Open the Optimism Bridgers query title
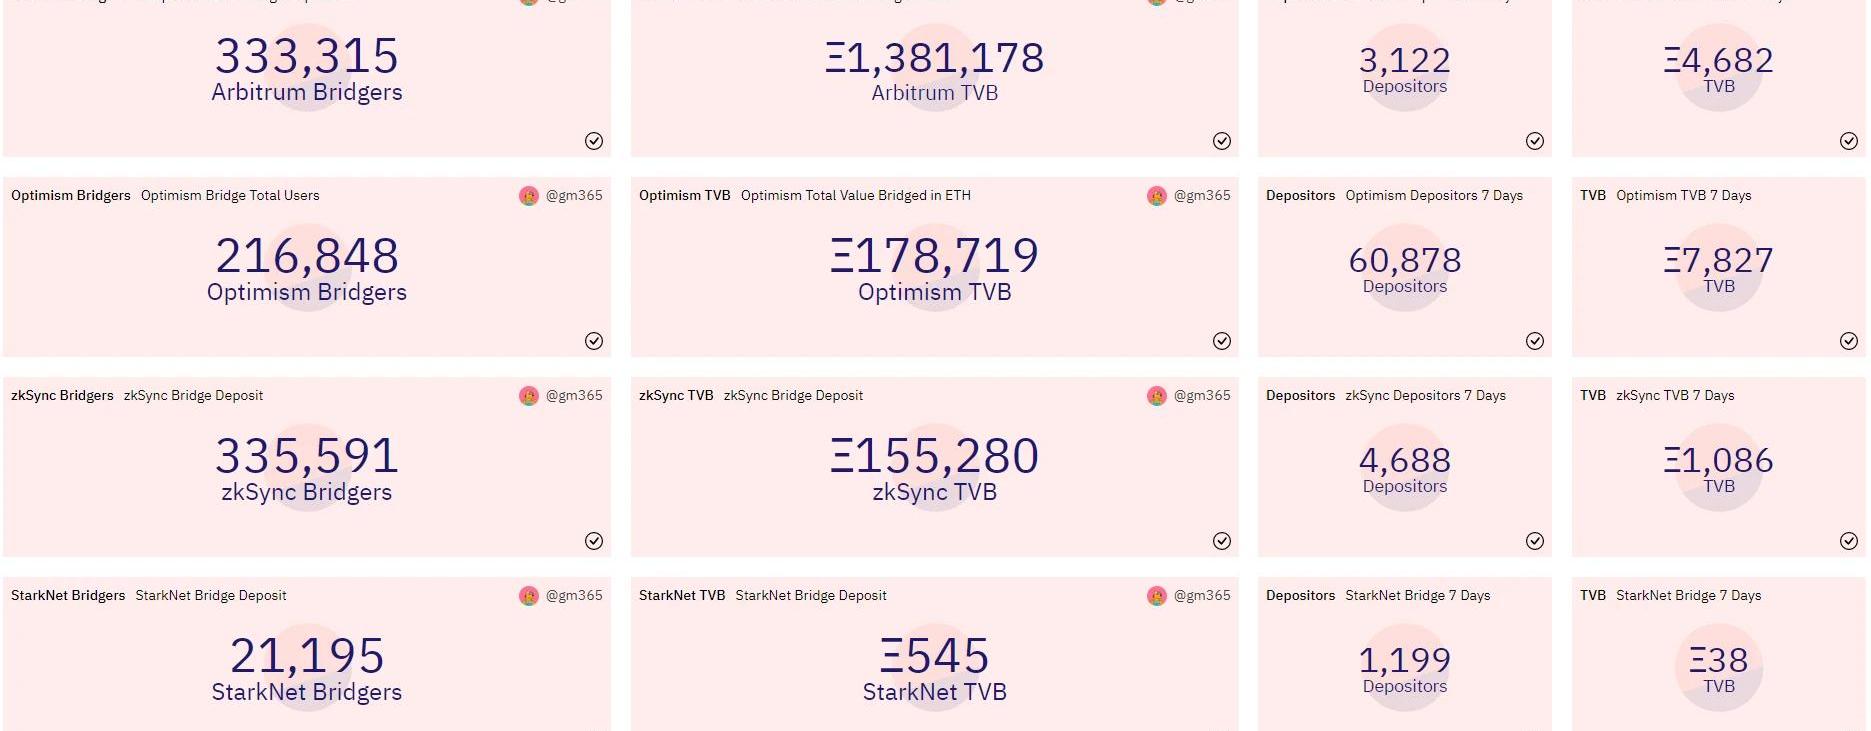1871x731 pixels. [x=71, y=196]
